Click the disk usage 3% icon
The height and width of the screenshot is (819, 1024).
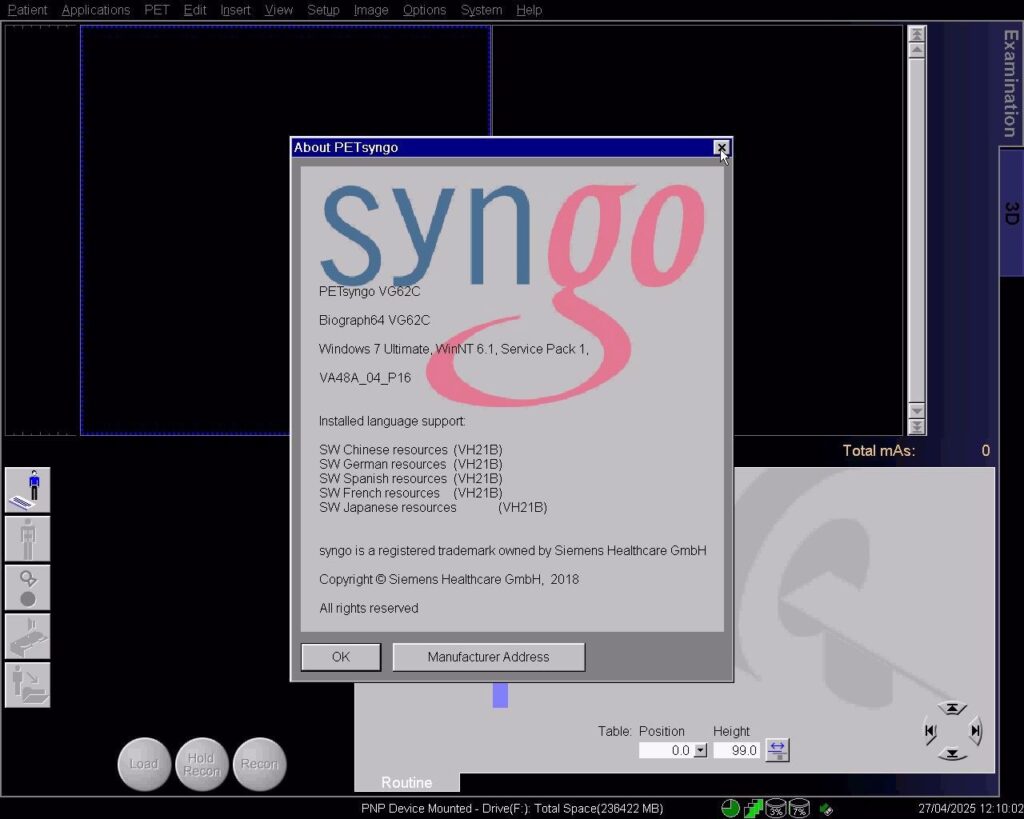coord(775,809)
